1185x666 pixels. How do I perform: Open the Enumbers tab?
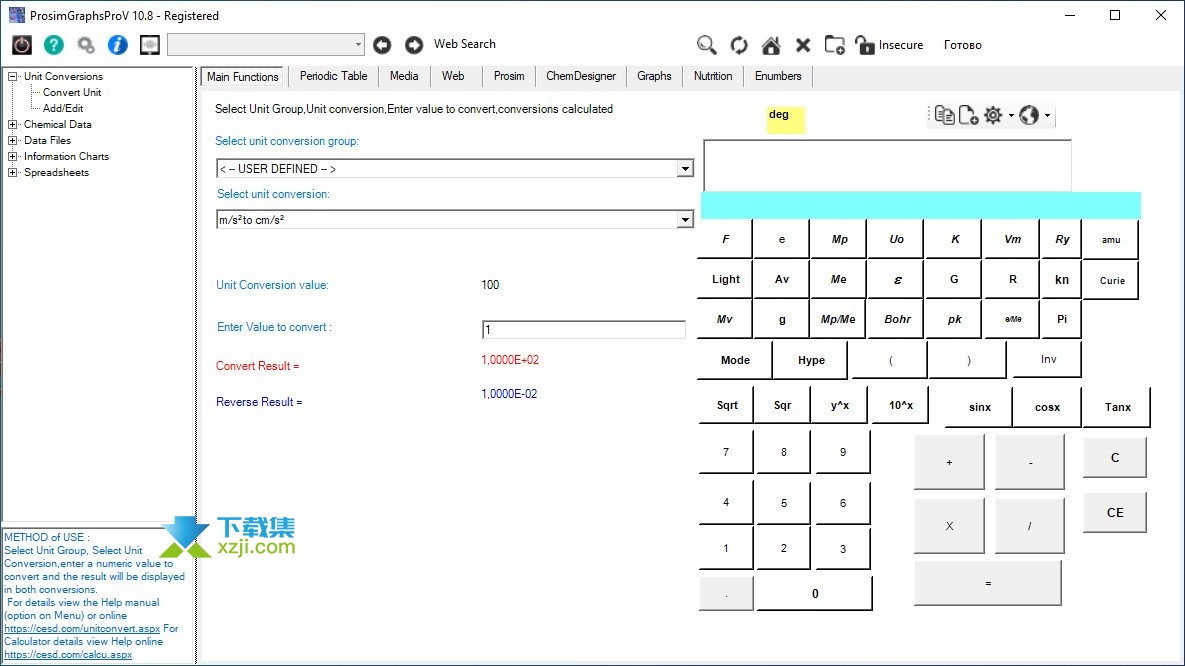[x=778, y=76]
